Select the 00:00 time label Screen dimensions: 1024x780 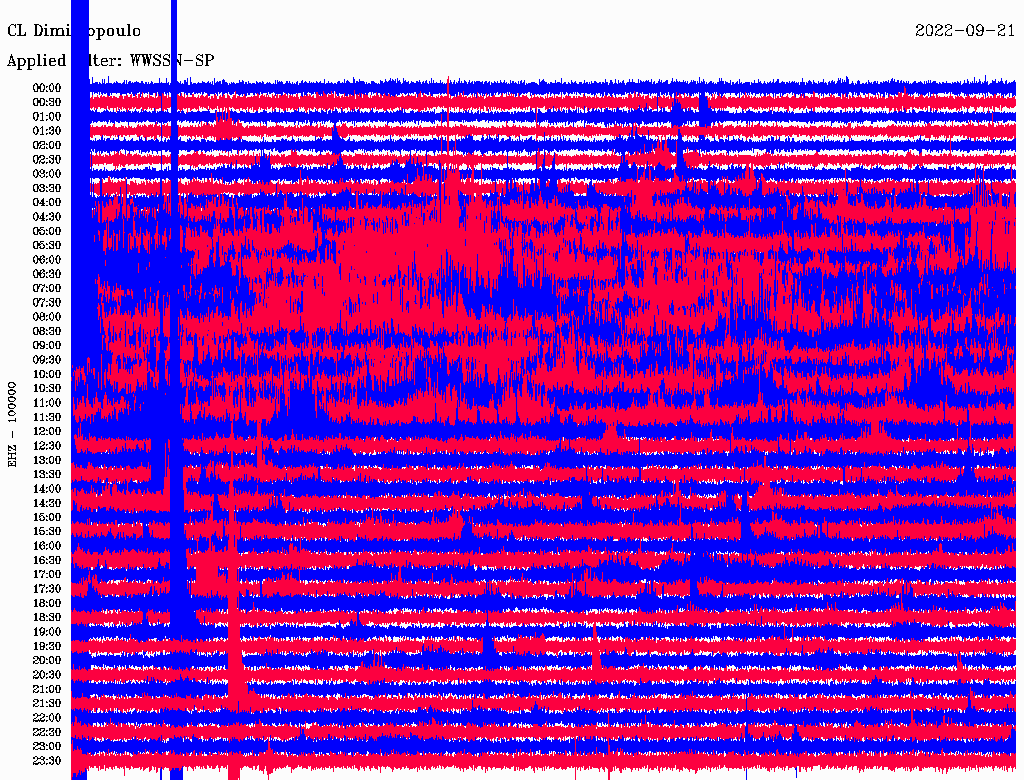click(x=47, y=88)
